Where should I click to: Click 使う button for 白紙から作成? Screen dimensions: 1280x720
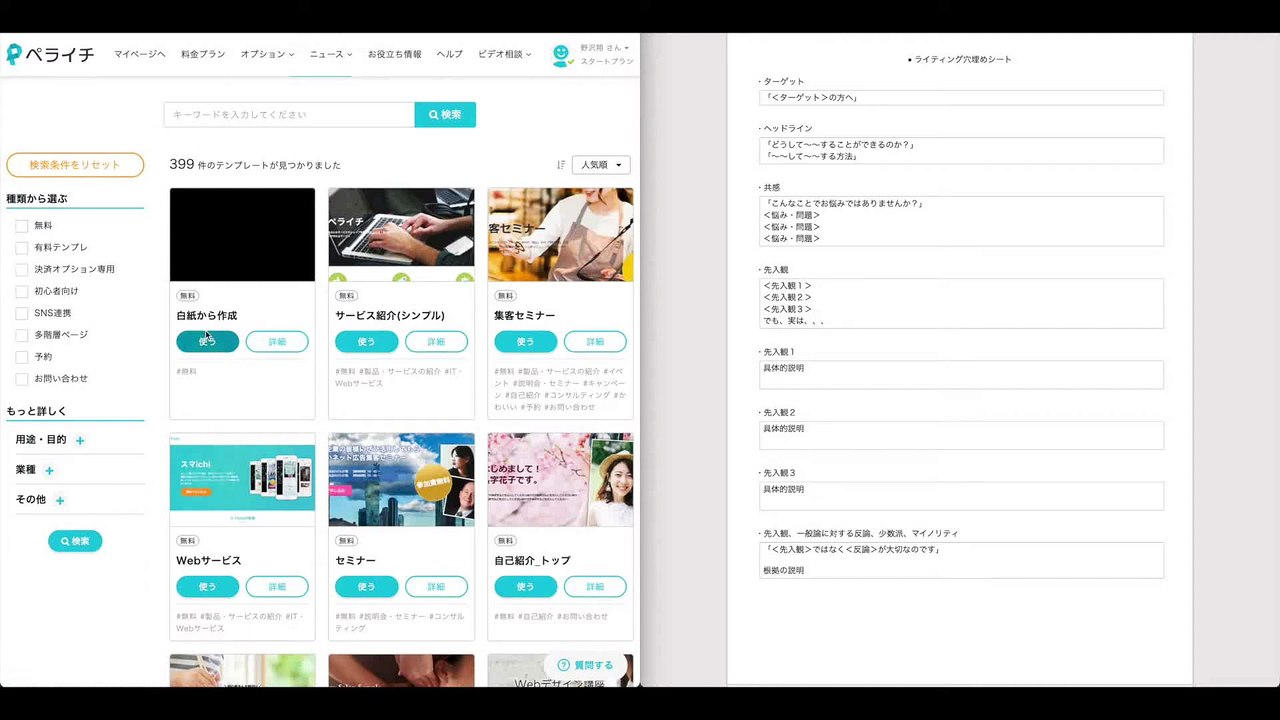click(x=208, y=342)
